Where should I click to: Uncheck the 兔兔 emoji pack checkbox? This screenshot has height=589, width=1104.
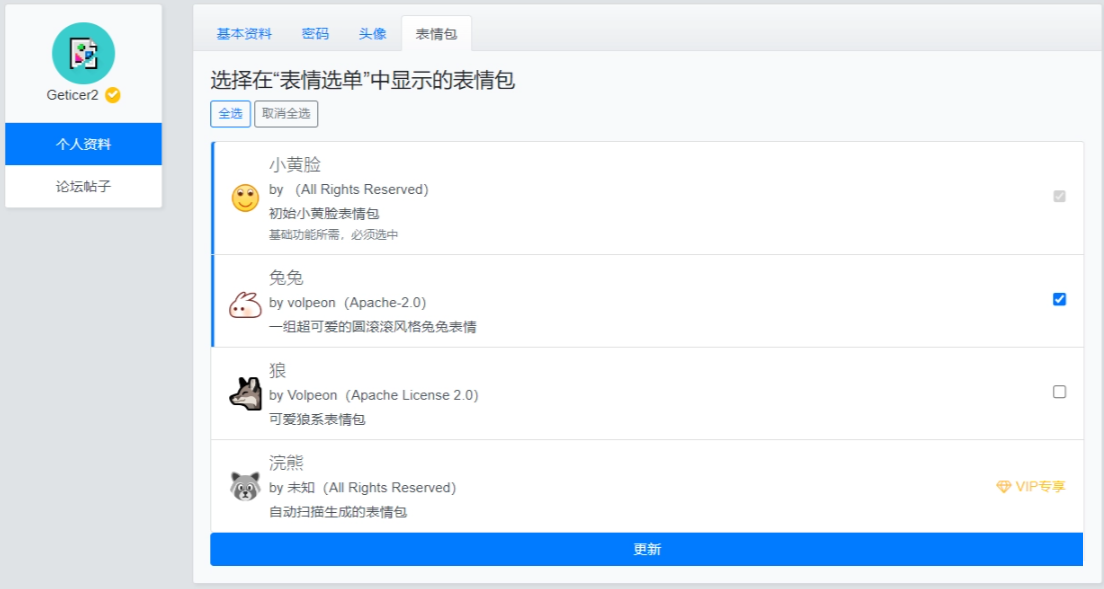[x=1059, y=299]
